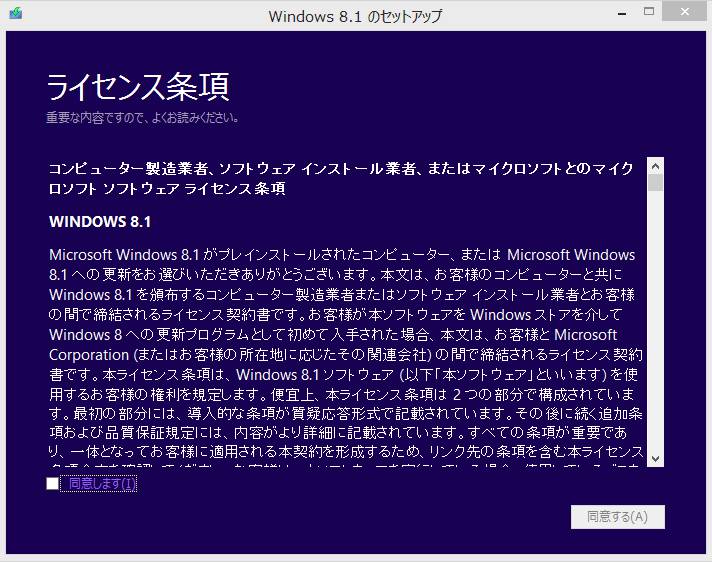This screenshot has width=712, height=562.
Task: Click the 同意します(I) label text
Action: [101, 484]
